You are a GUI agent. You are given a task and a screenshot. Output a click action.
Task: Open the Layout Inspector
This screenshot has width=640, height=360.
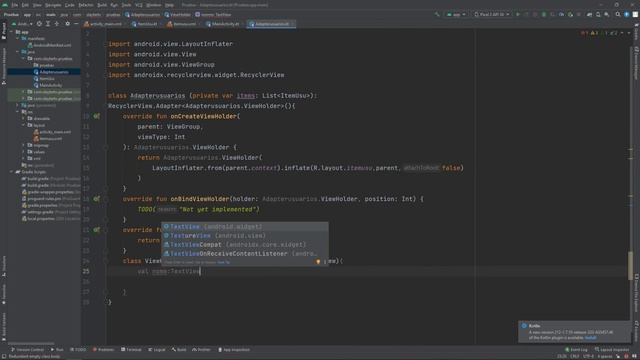point(612,350)
